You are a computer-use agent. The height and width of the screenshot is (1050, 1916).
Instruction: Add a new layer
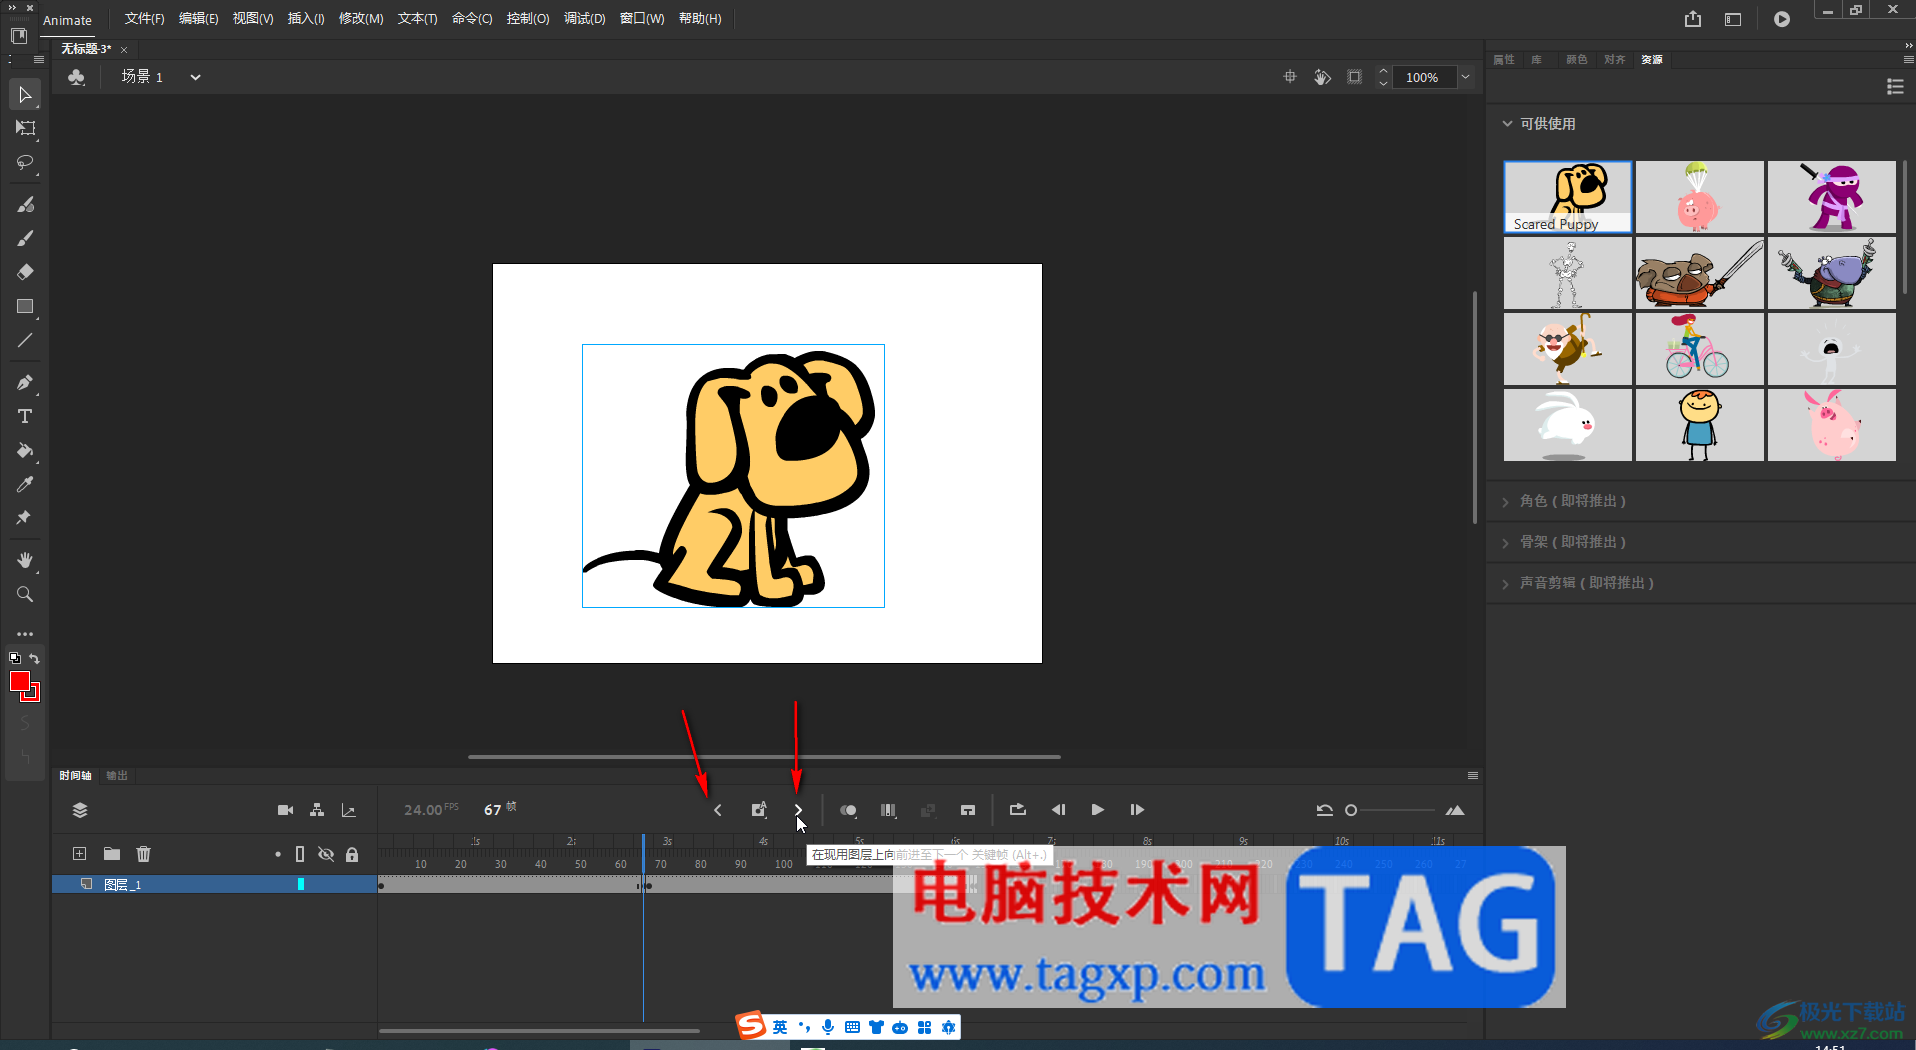[x=79, y=854]
